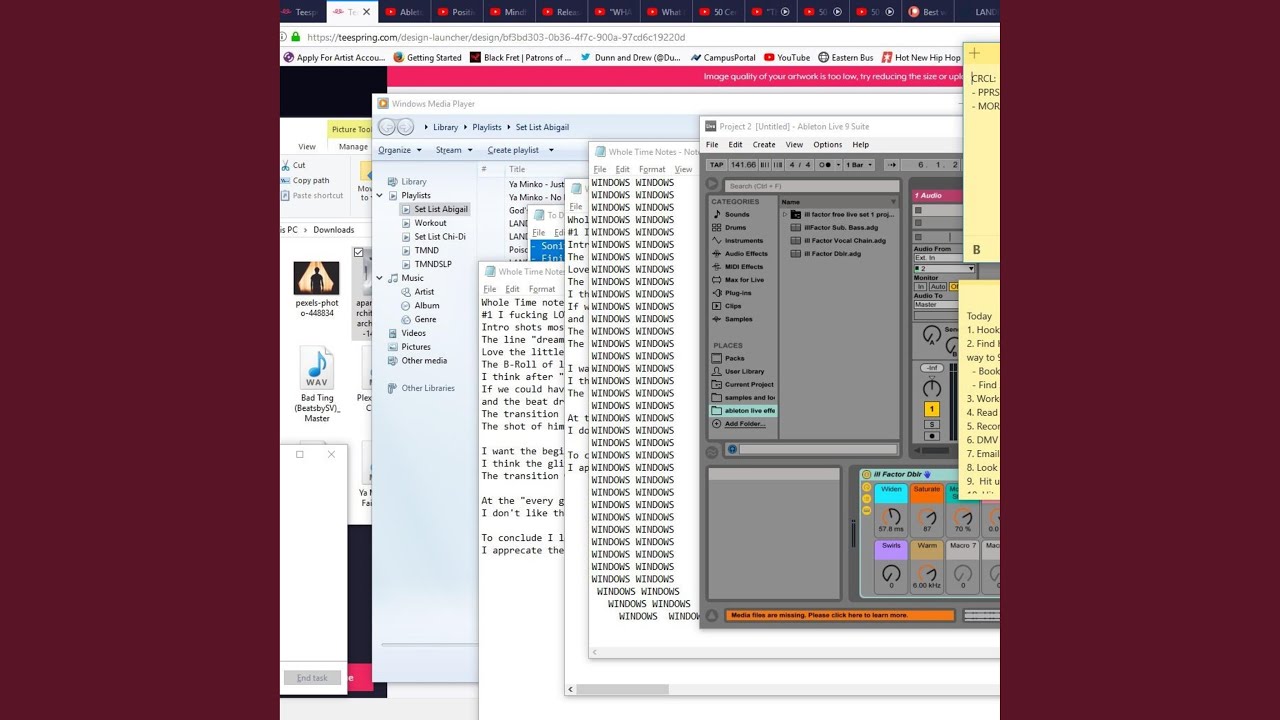Open User Library in Ableton places
Screen dimensions: 1280x720
[743, 371]
